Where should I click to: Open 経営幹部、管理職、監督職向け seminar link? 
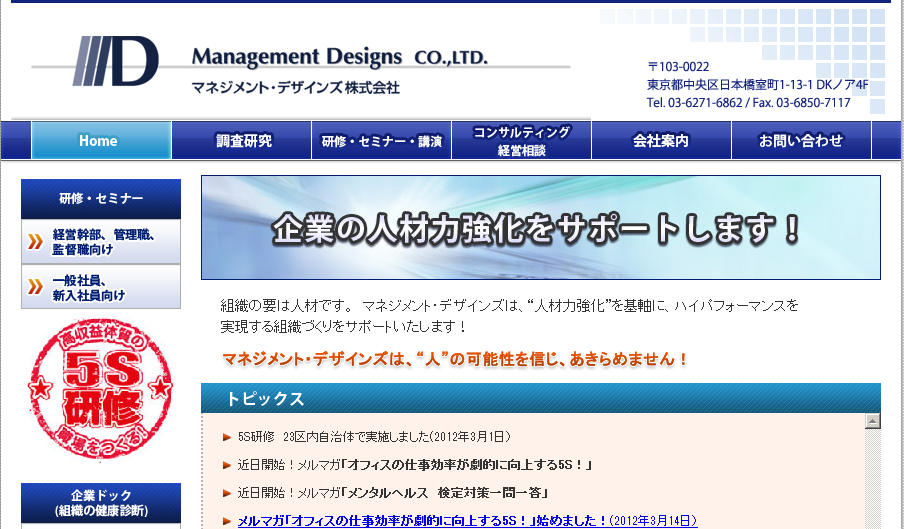point(101,241)
